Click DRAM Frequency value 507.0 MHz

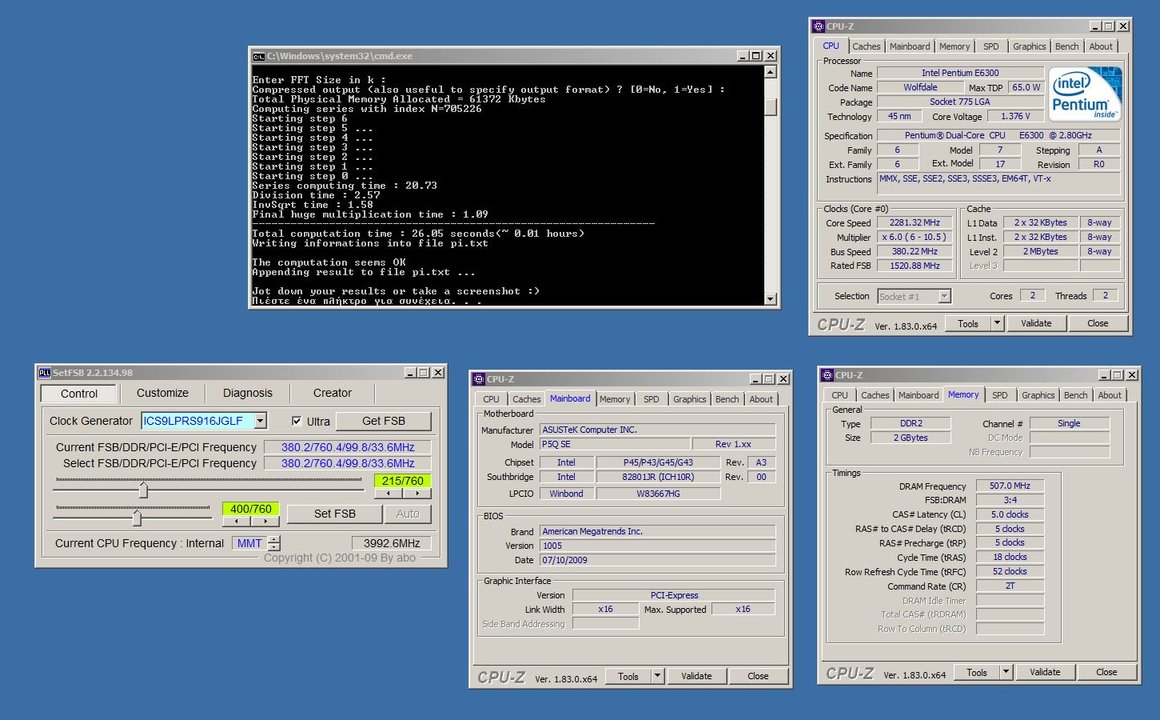click(x=1009, y=486)
